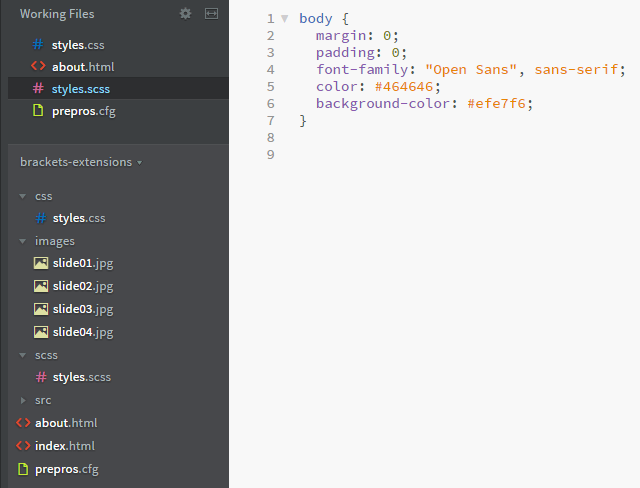Image resolution: width=640 pixels, height=488 pixels.
Task: Expand the src folder
Action: point(23,400)
